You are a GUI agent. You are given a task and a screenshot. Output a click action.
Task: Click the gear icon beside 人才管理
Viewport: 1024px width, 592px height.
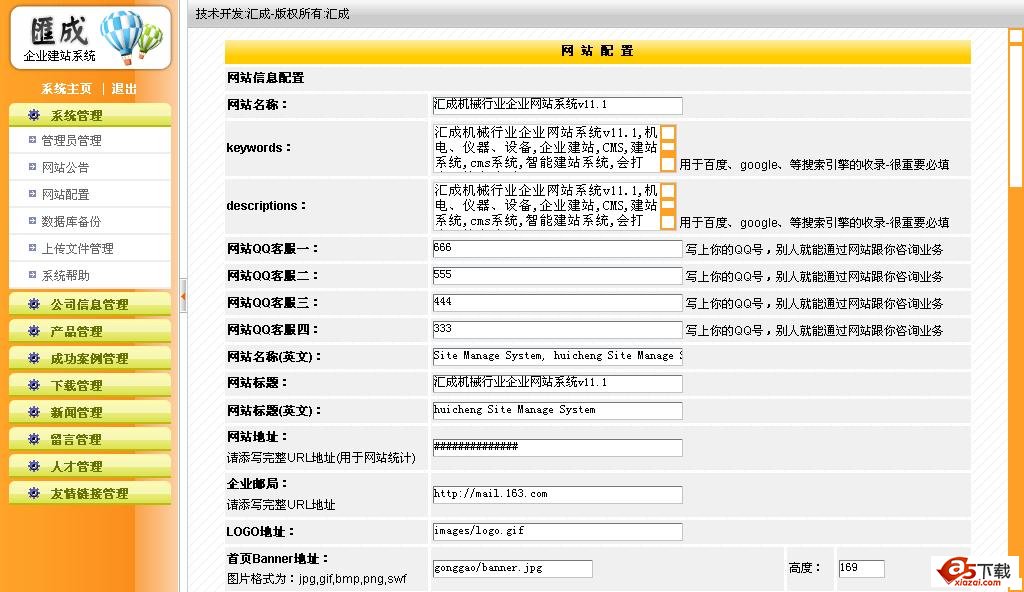point(34,466)
